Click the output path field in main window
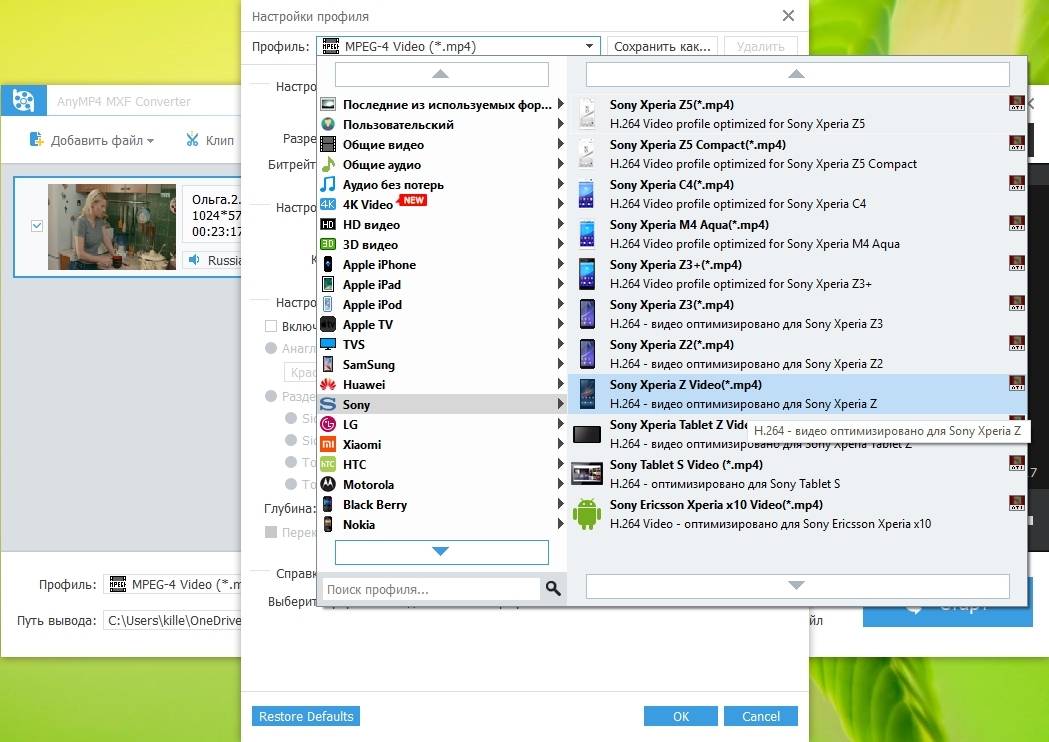Image resolution: width=1049 pixels, height=742 pixels. pos(173,620)
